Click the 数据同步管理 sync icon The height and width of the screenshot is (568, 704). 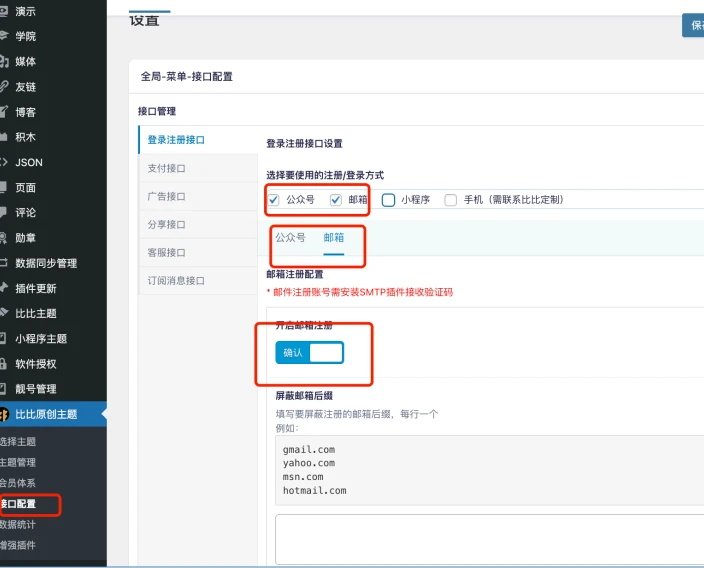pos(4,263)
